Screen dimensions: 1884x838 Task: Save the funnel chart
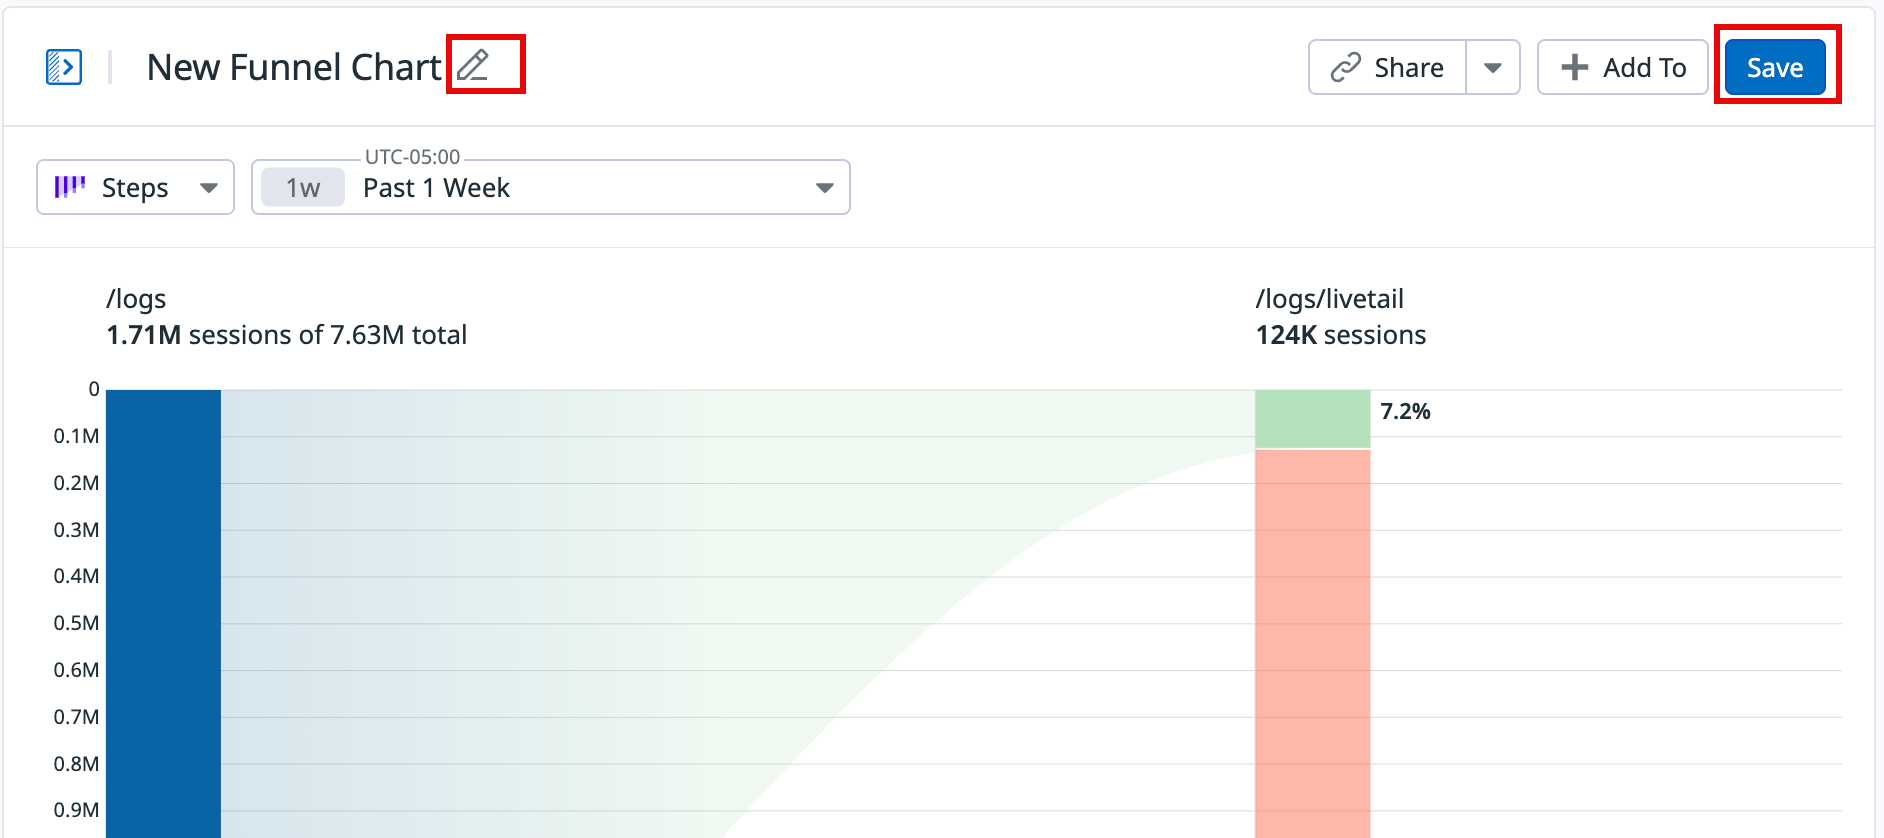click(1775, 67)
